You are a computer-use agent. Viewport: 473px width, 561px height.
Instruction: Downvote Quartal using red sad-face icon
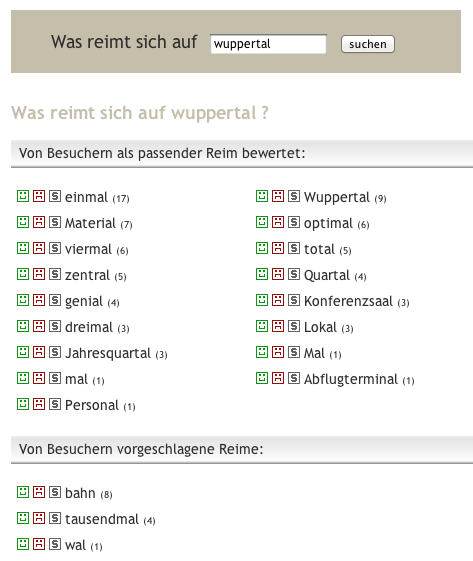278,274
